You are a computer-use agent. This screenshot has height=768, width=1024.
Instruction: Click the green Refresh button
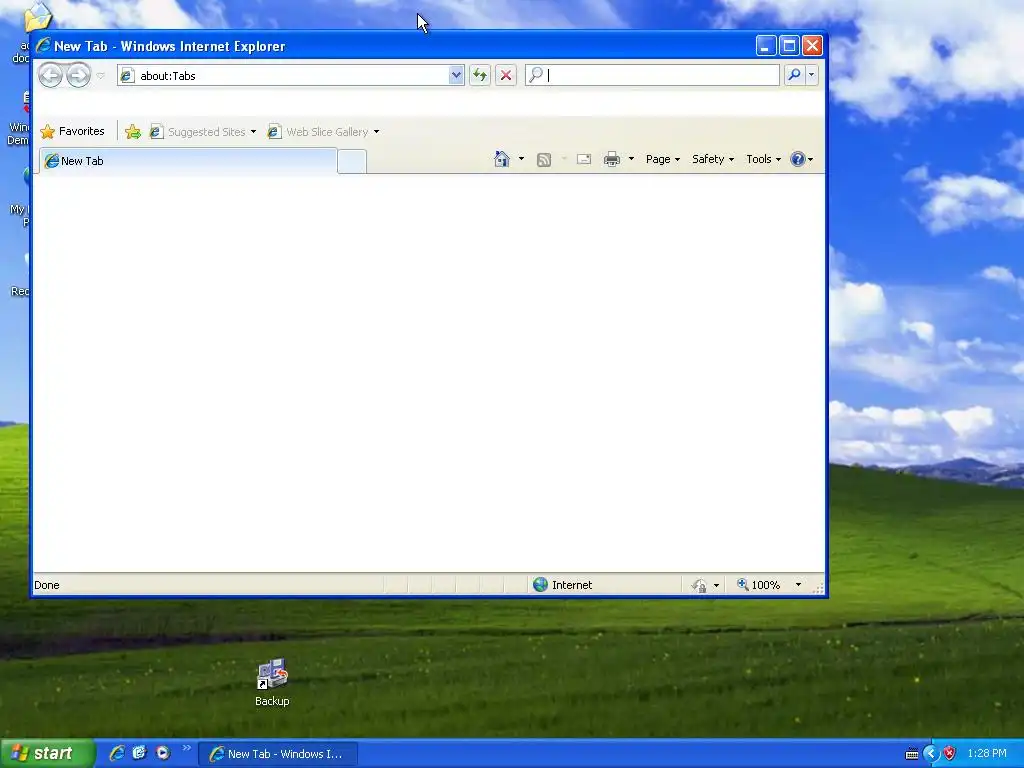tap(480, 75)
